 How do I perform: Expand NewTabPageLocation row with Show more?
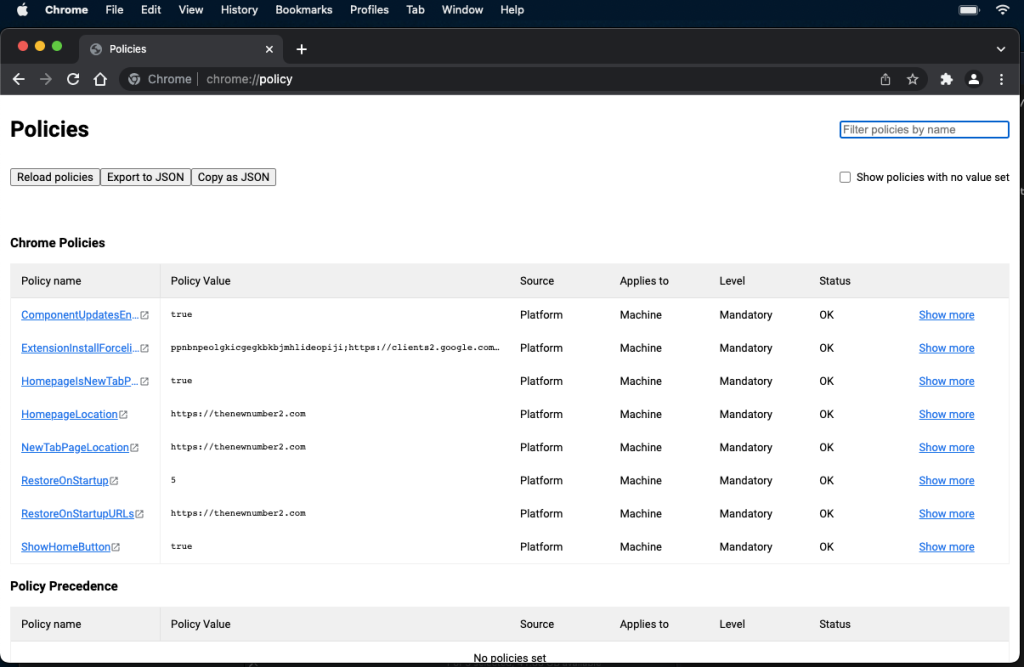tap(946, 447)
